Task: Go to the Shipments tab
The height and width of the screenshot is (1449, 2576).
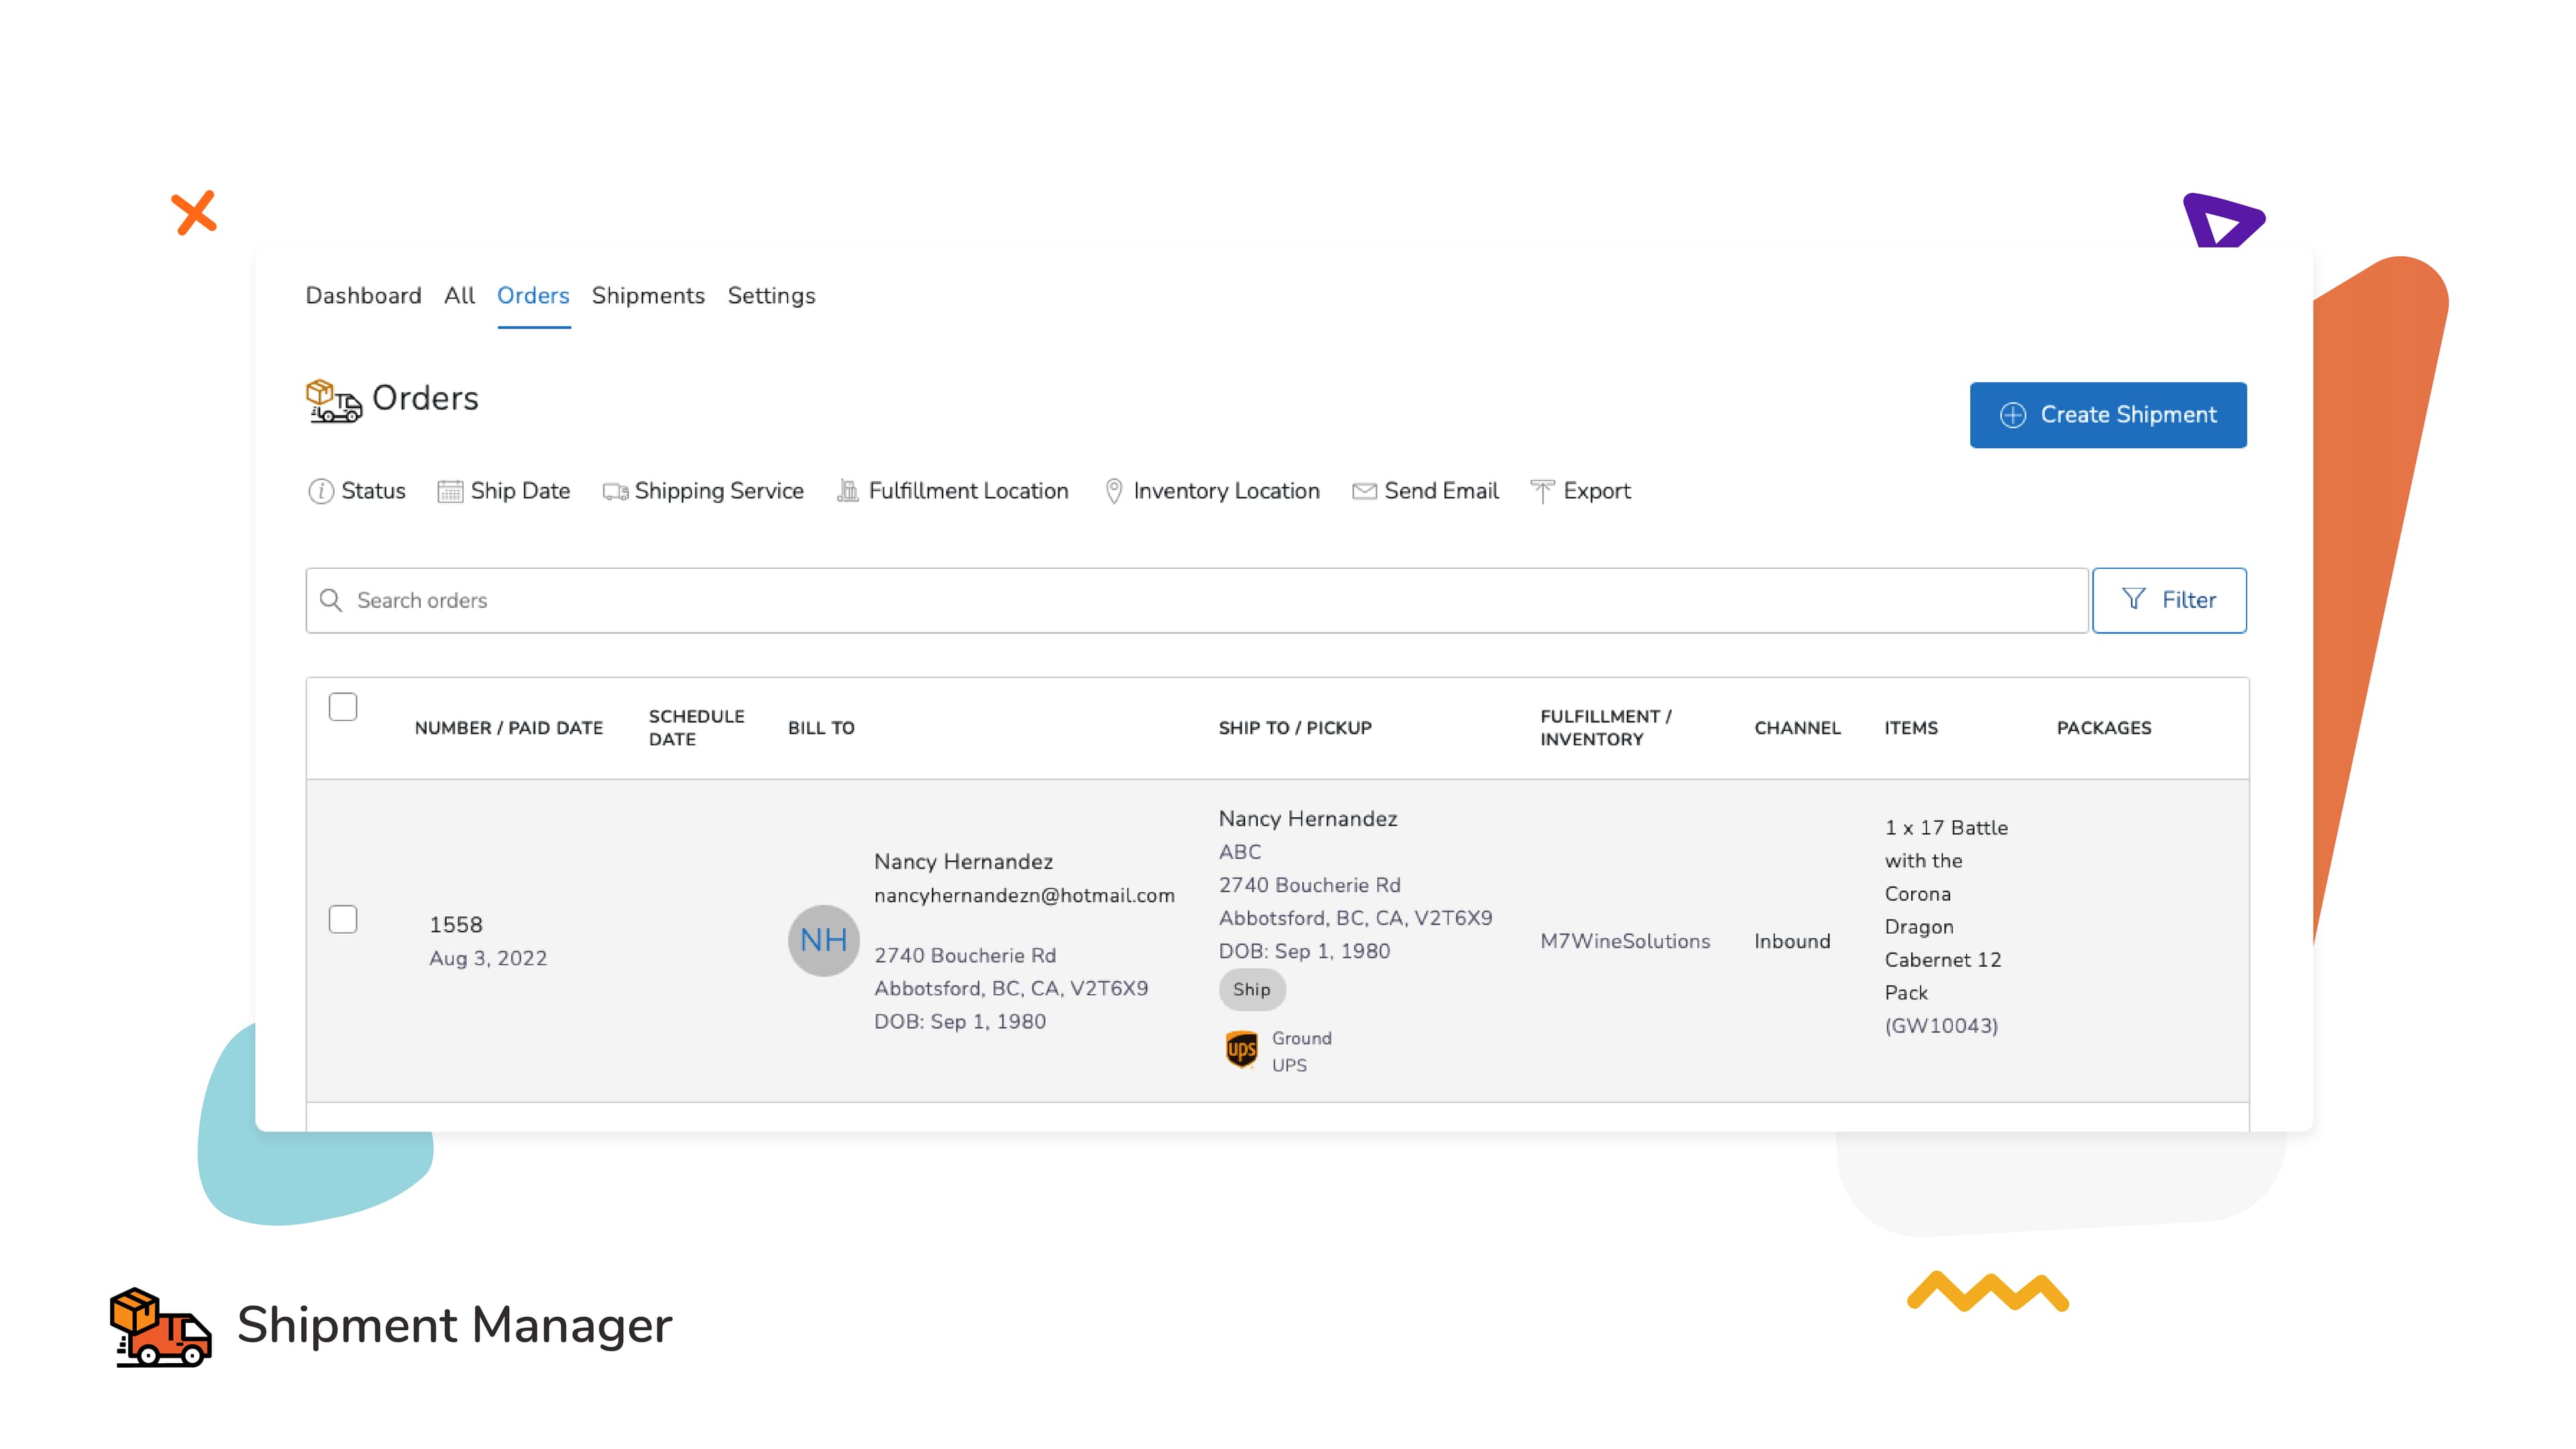Action: click(648, 296)
